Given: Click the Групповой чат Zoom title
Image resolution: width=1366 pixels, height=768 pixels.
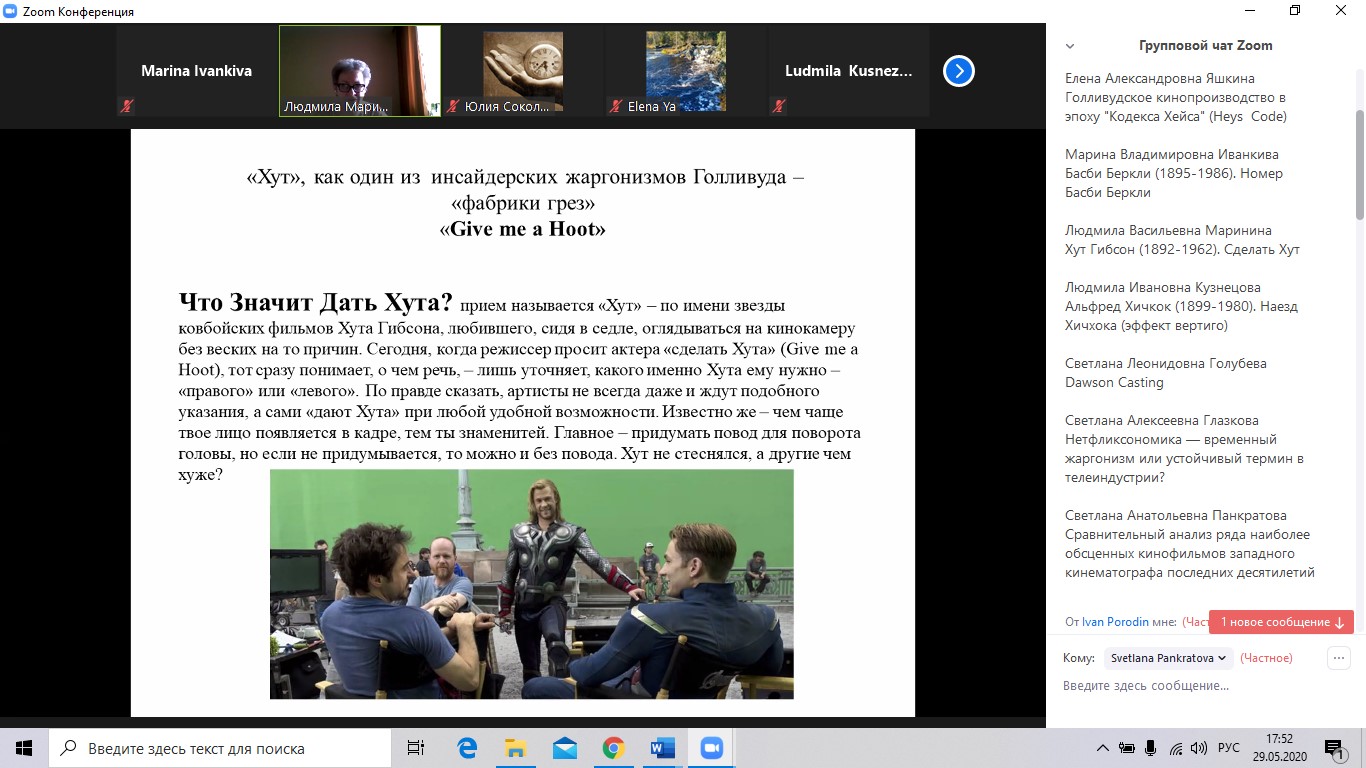Looking at the screenshot, I should (1206, 46).
